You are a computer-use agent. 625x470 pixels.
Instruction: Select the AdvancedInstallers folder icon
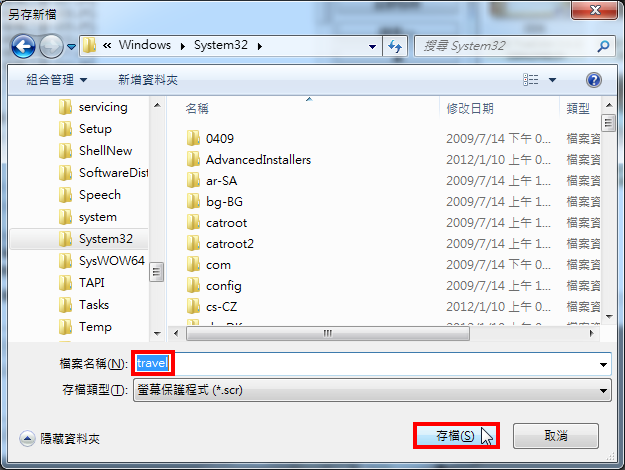[193, 159]
